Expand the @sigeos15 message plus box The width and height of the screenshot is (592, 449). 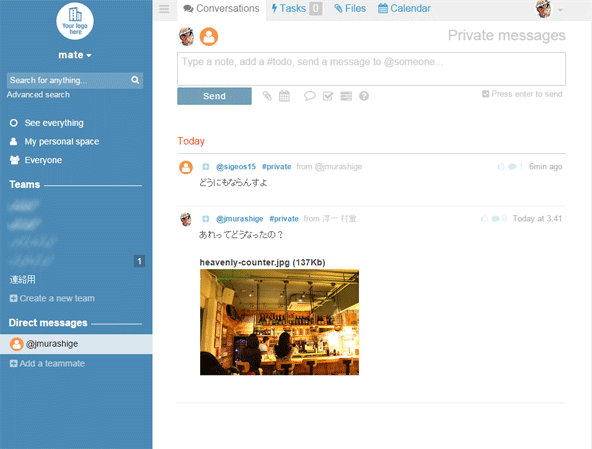(205, 167)
